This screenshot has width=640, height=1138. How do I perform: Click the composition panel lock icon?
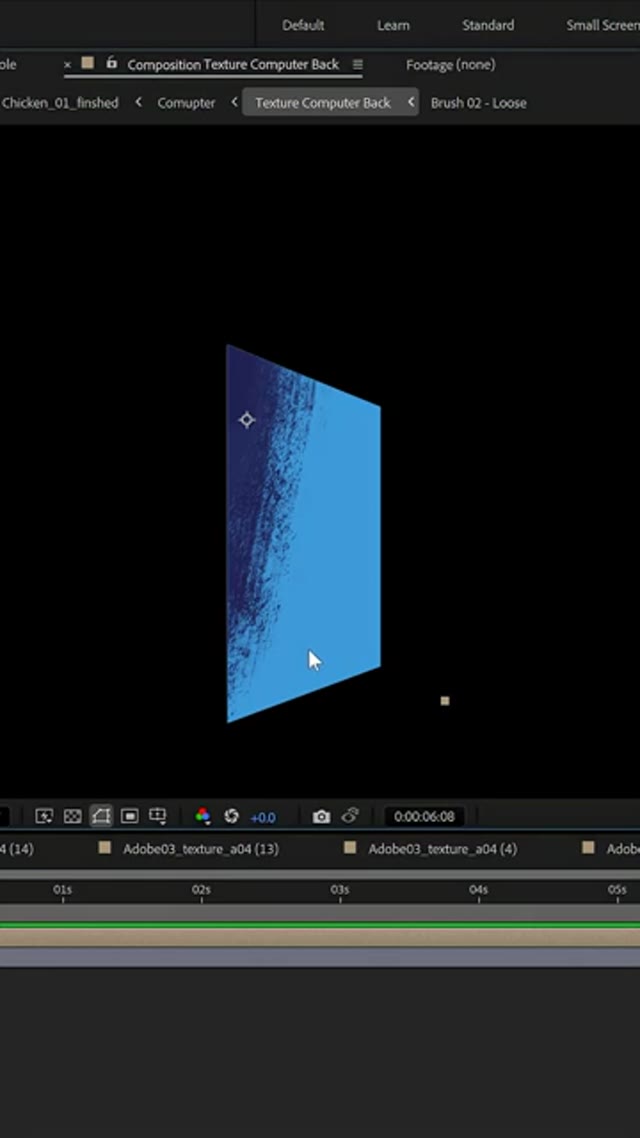point(111,63)
